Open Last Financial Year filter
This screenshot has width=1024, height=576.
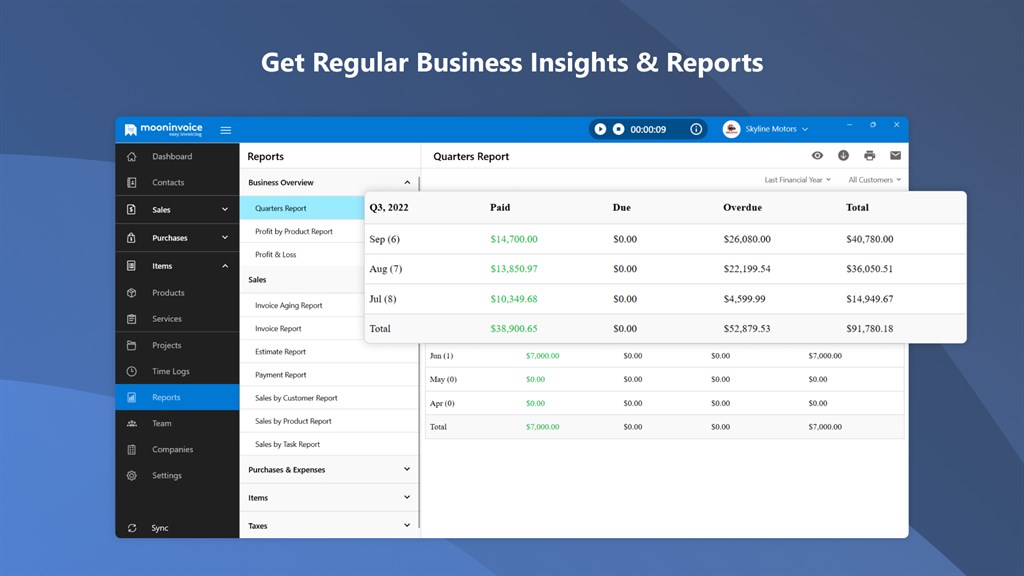[x=797, y=180]
